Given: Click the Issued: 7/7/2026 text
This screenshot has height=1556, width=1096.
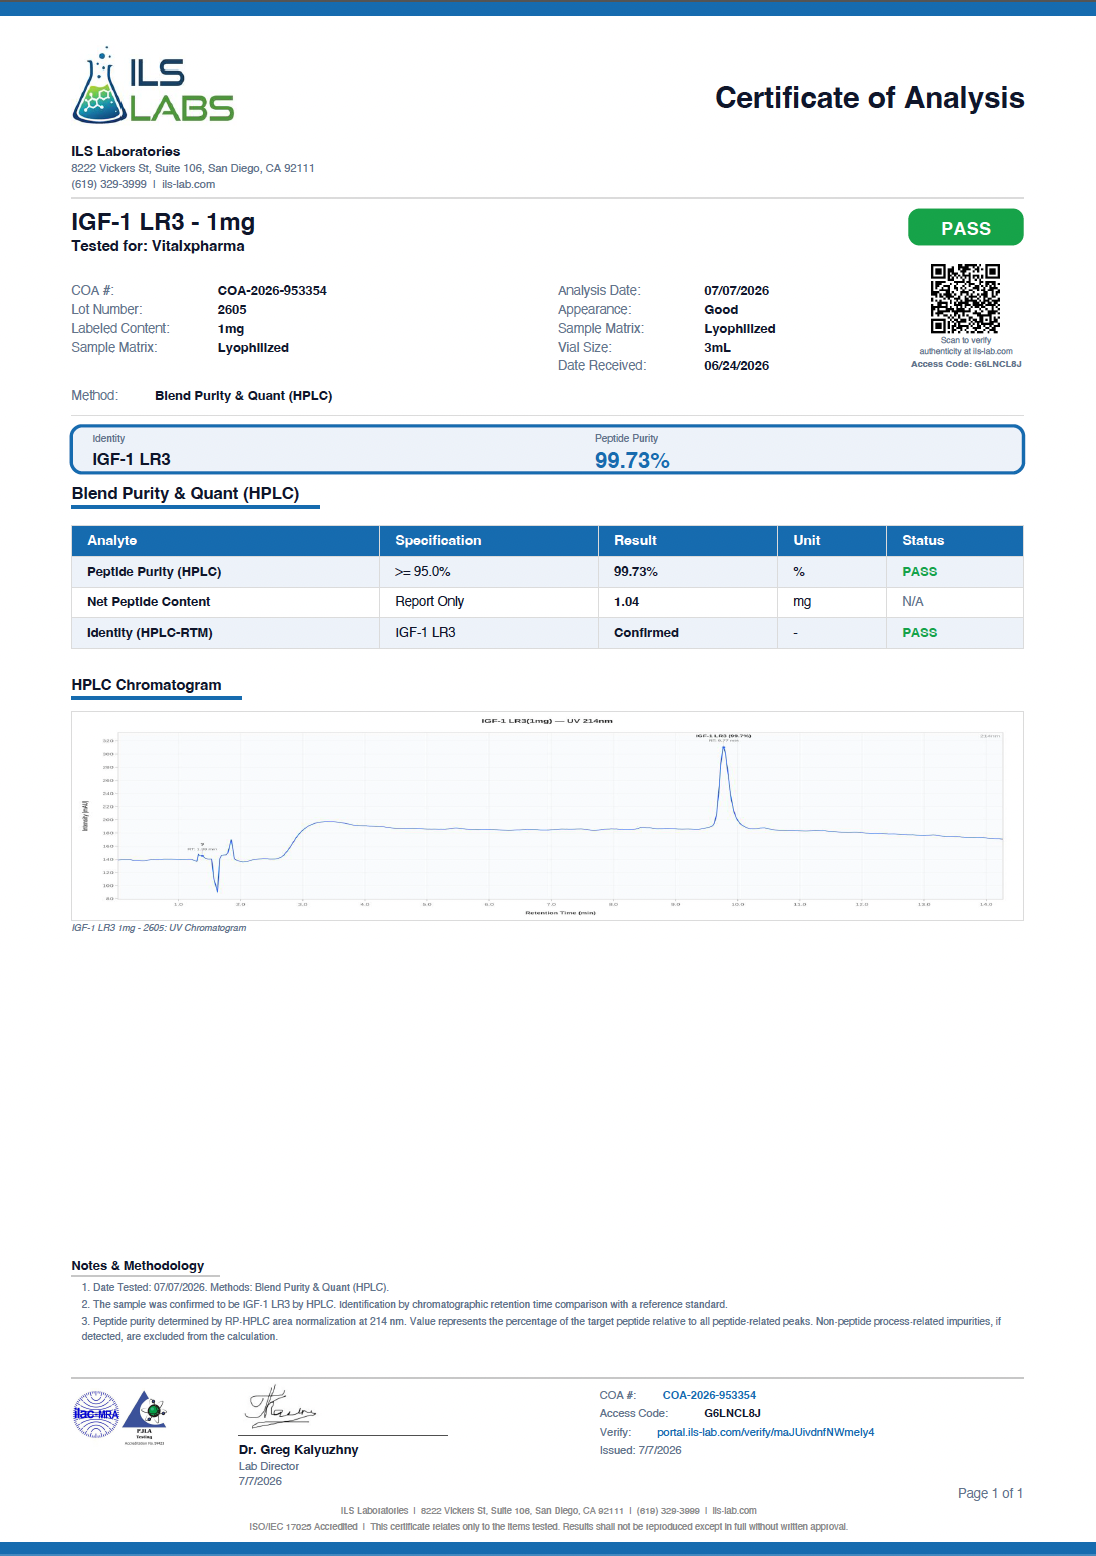Looking at the screenshot, I should tap(640, 1450).
